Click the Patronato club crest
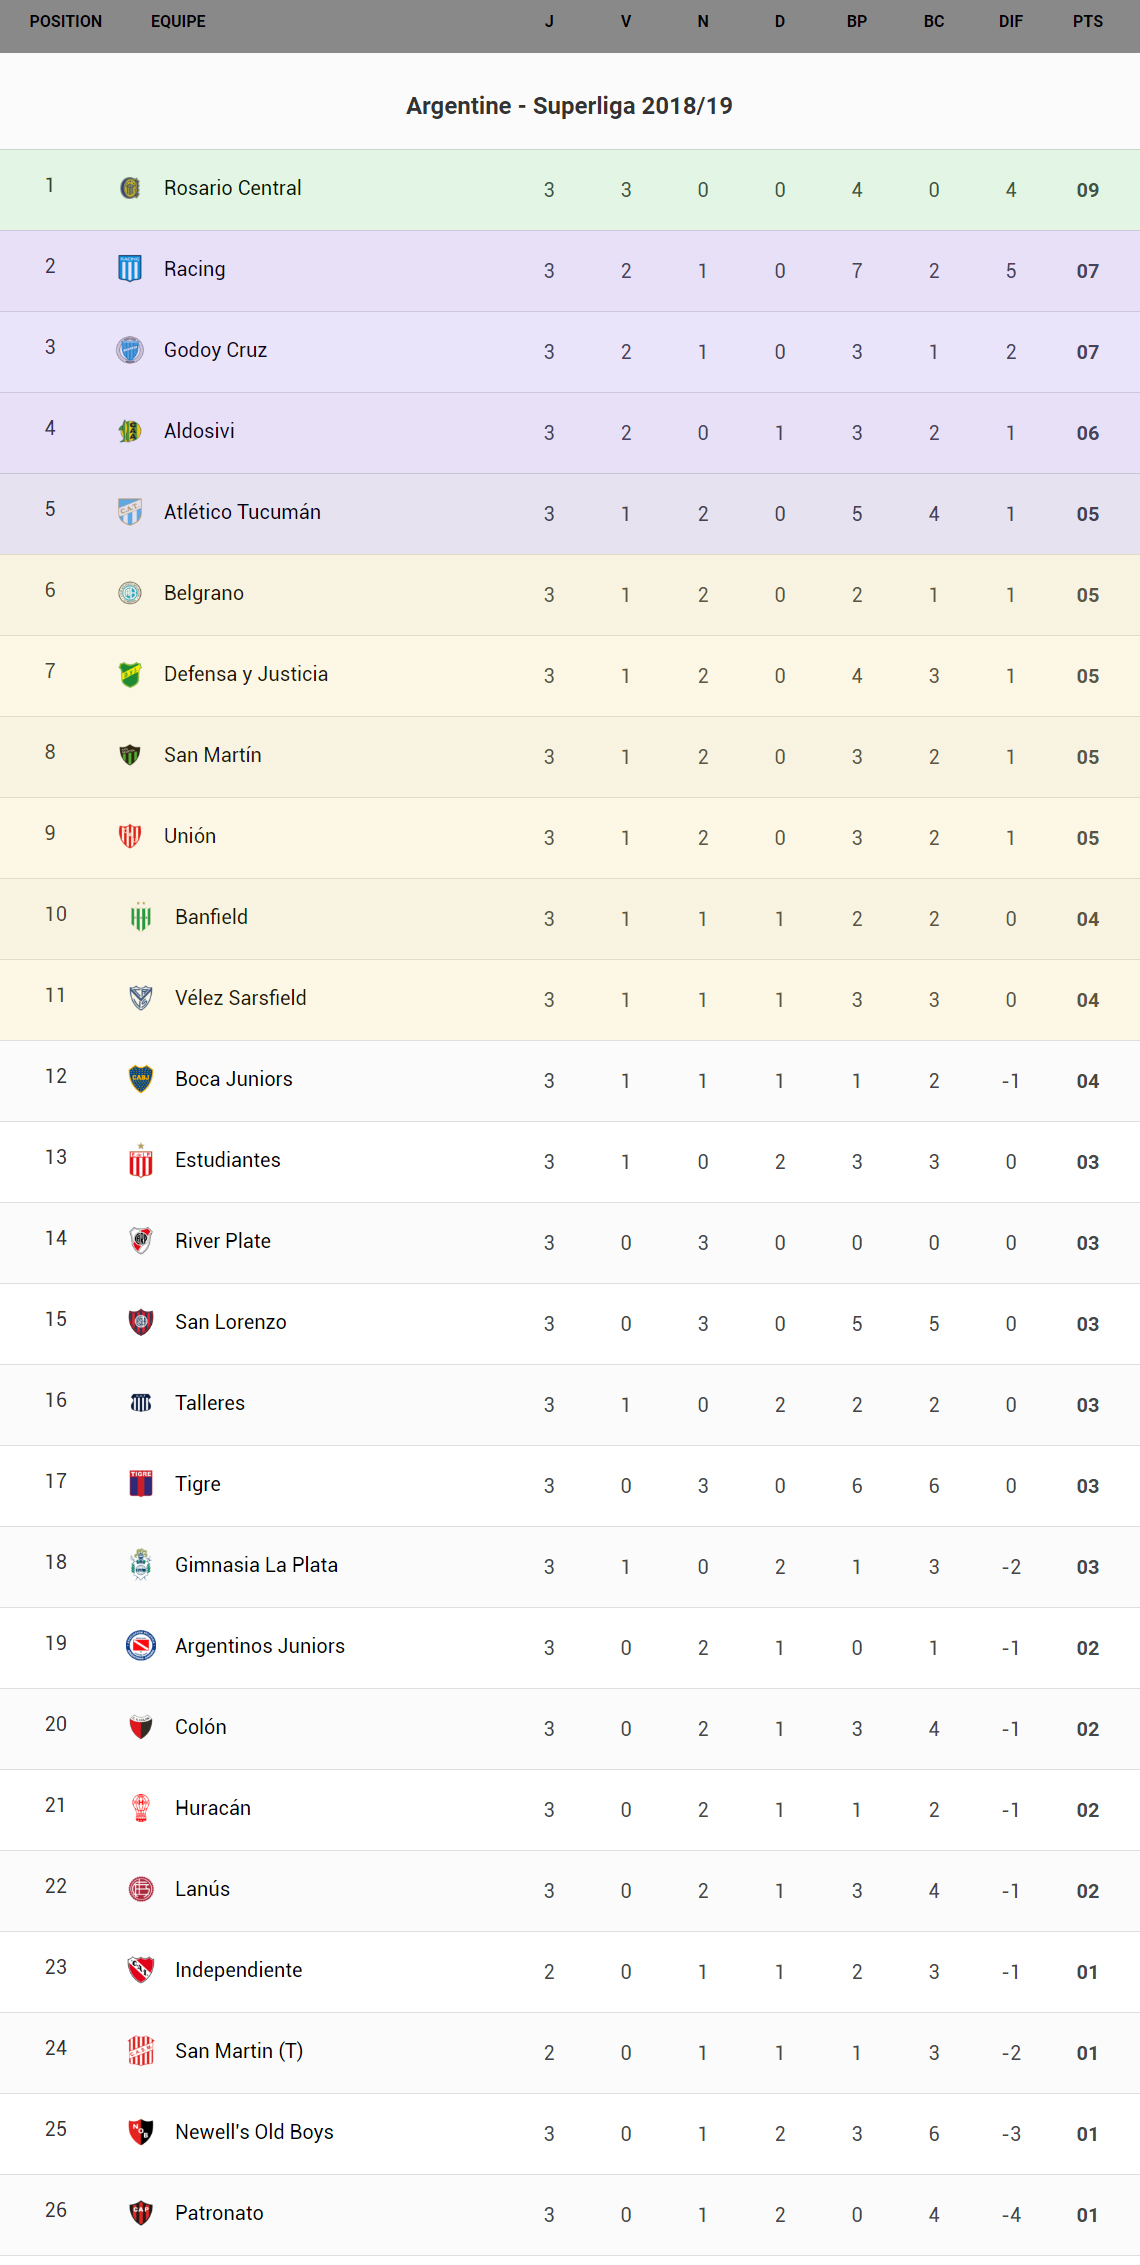 [141, 2213]
